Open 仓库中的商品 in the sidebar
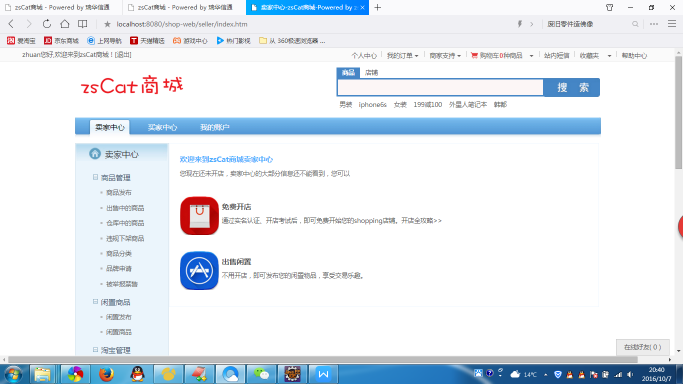The image size is (683, 384). coord(125,223)
